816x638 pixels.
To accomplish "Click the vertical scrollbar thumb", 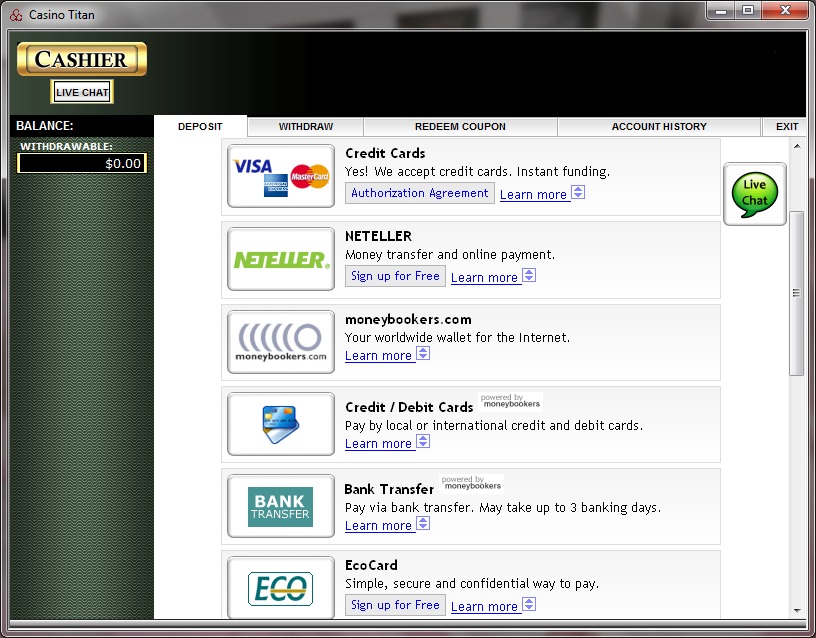I will click(x=796, y=293).
